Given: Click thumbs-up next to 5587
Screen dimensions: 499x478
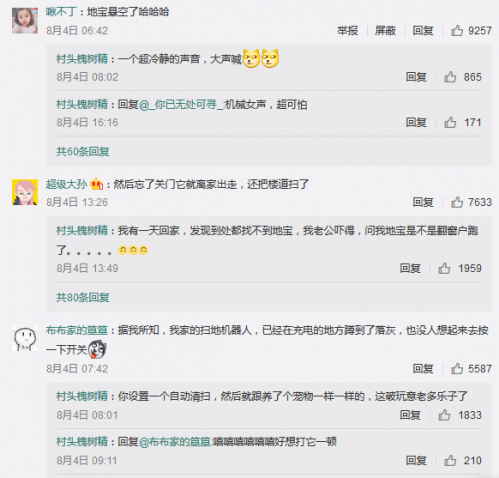Looking at the screenshot, I should coord(457,369).
